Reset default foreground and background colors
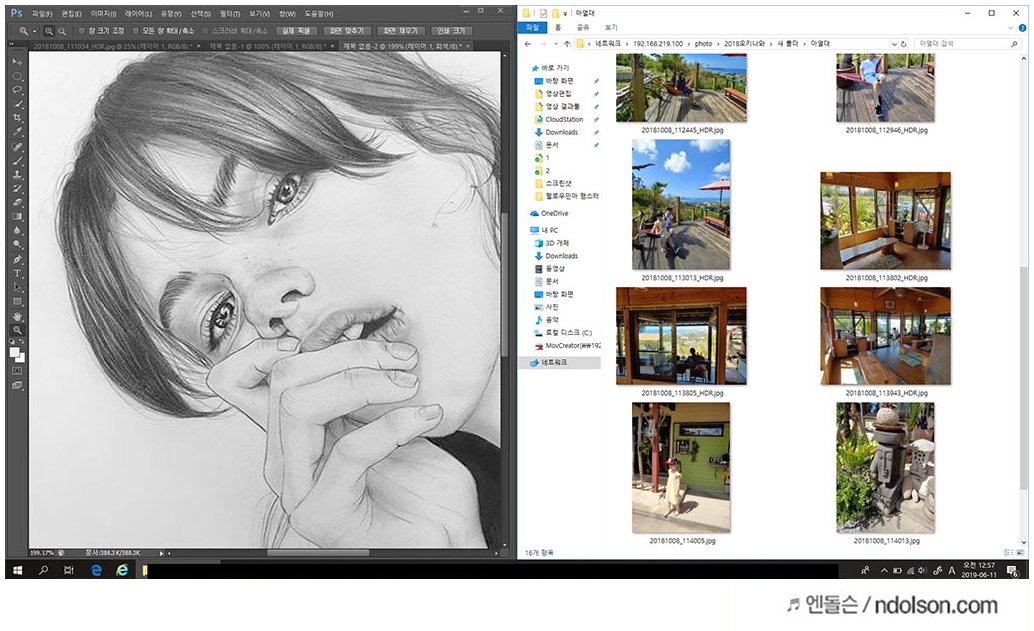The width and height of the screenshot is (1034, 631). [13, 342]
